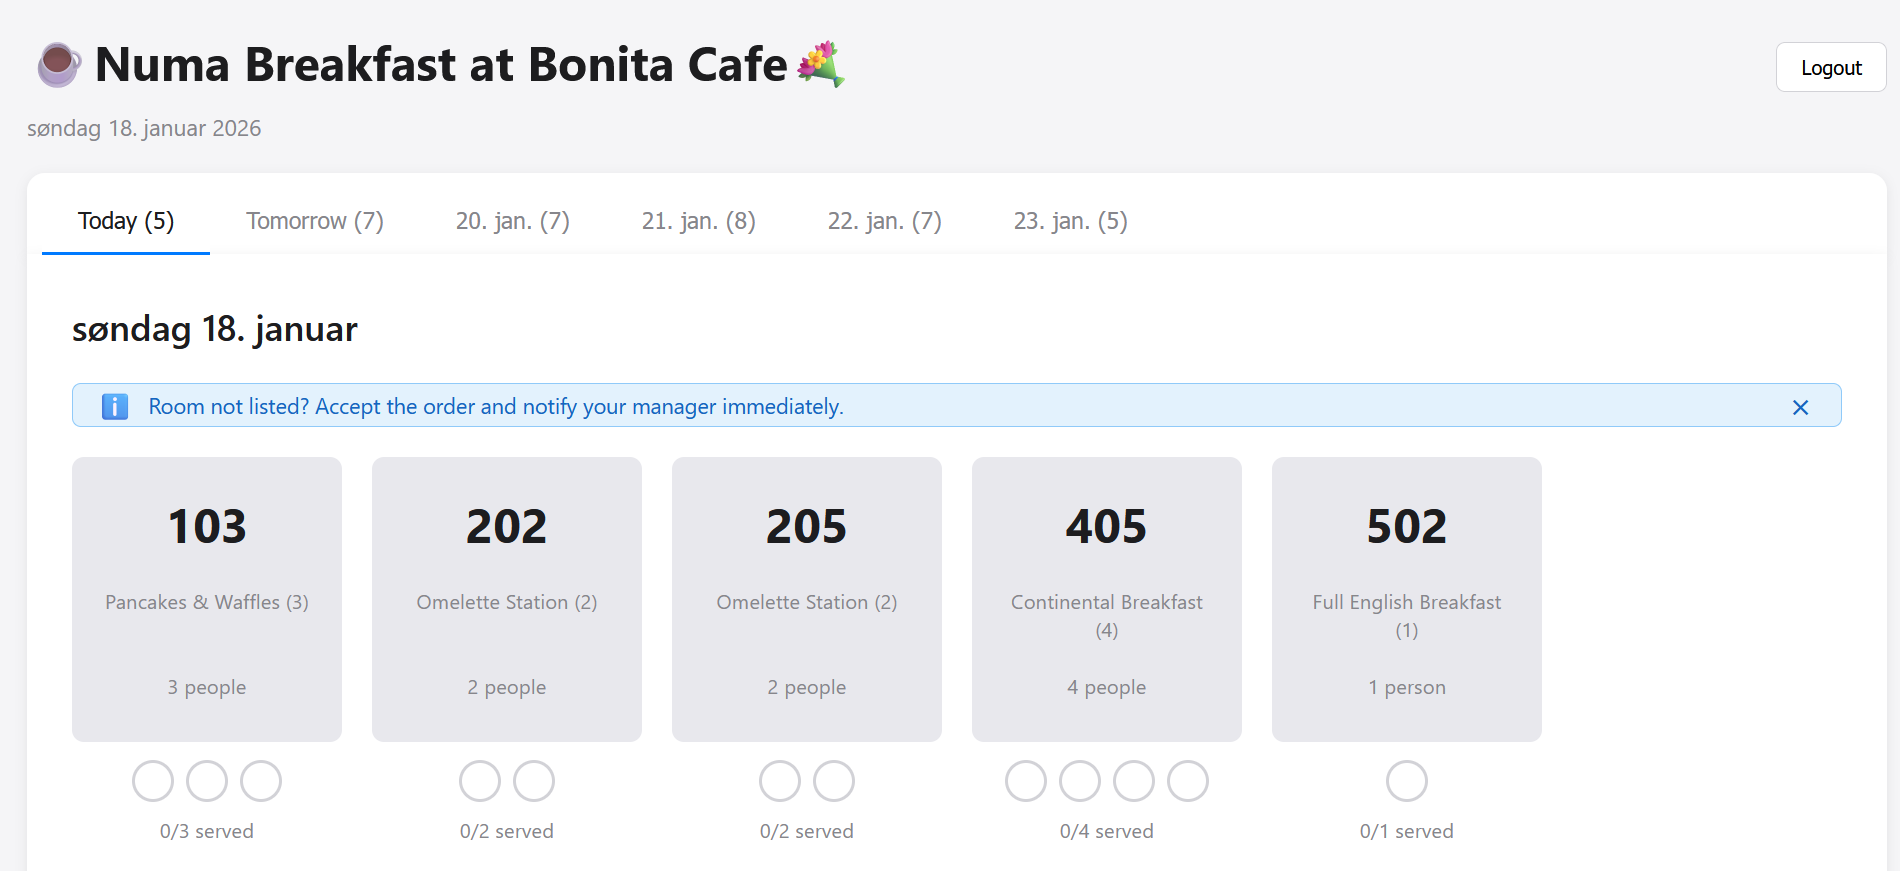Mark the first guest served for room 103
This screenshot has width=1900, height=871.
coord(152,781)
